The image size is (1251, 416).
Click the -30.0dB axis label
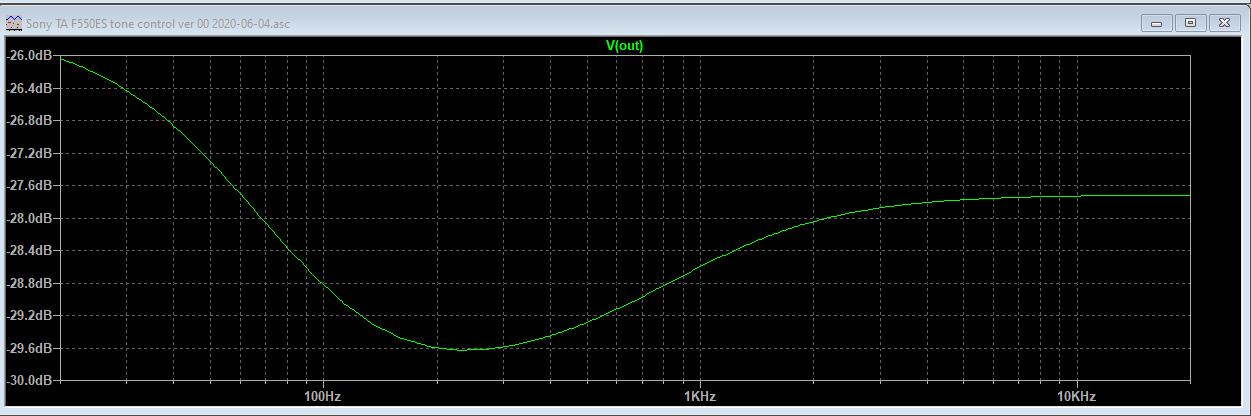point(29,381)
